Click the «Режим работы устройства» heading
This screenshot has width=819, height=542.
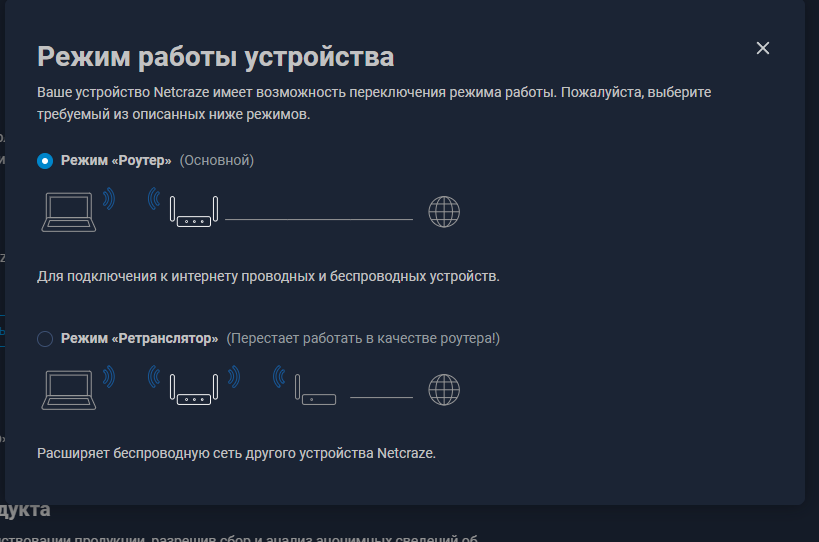click(x=216, y=57)
